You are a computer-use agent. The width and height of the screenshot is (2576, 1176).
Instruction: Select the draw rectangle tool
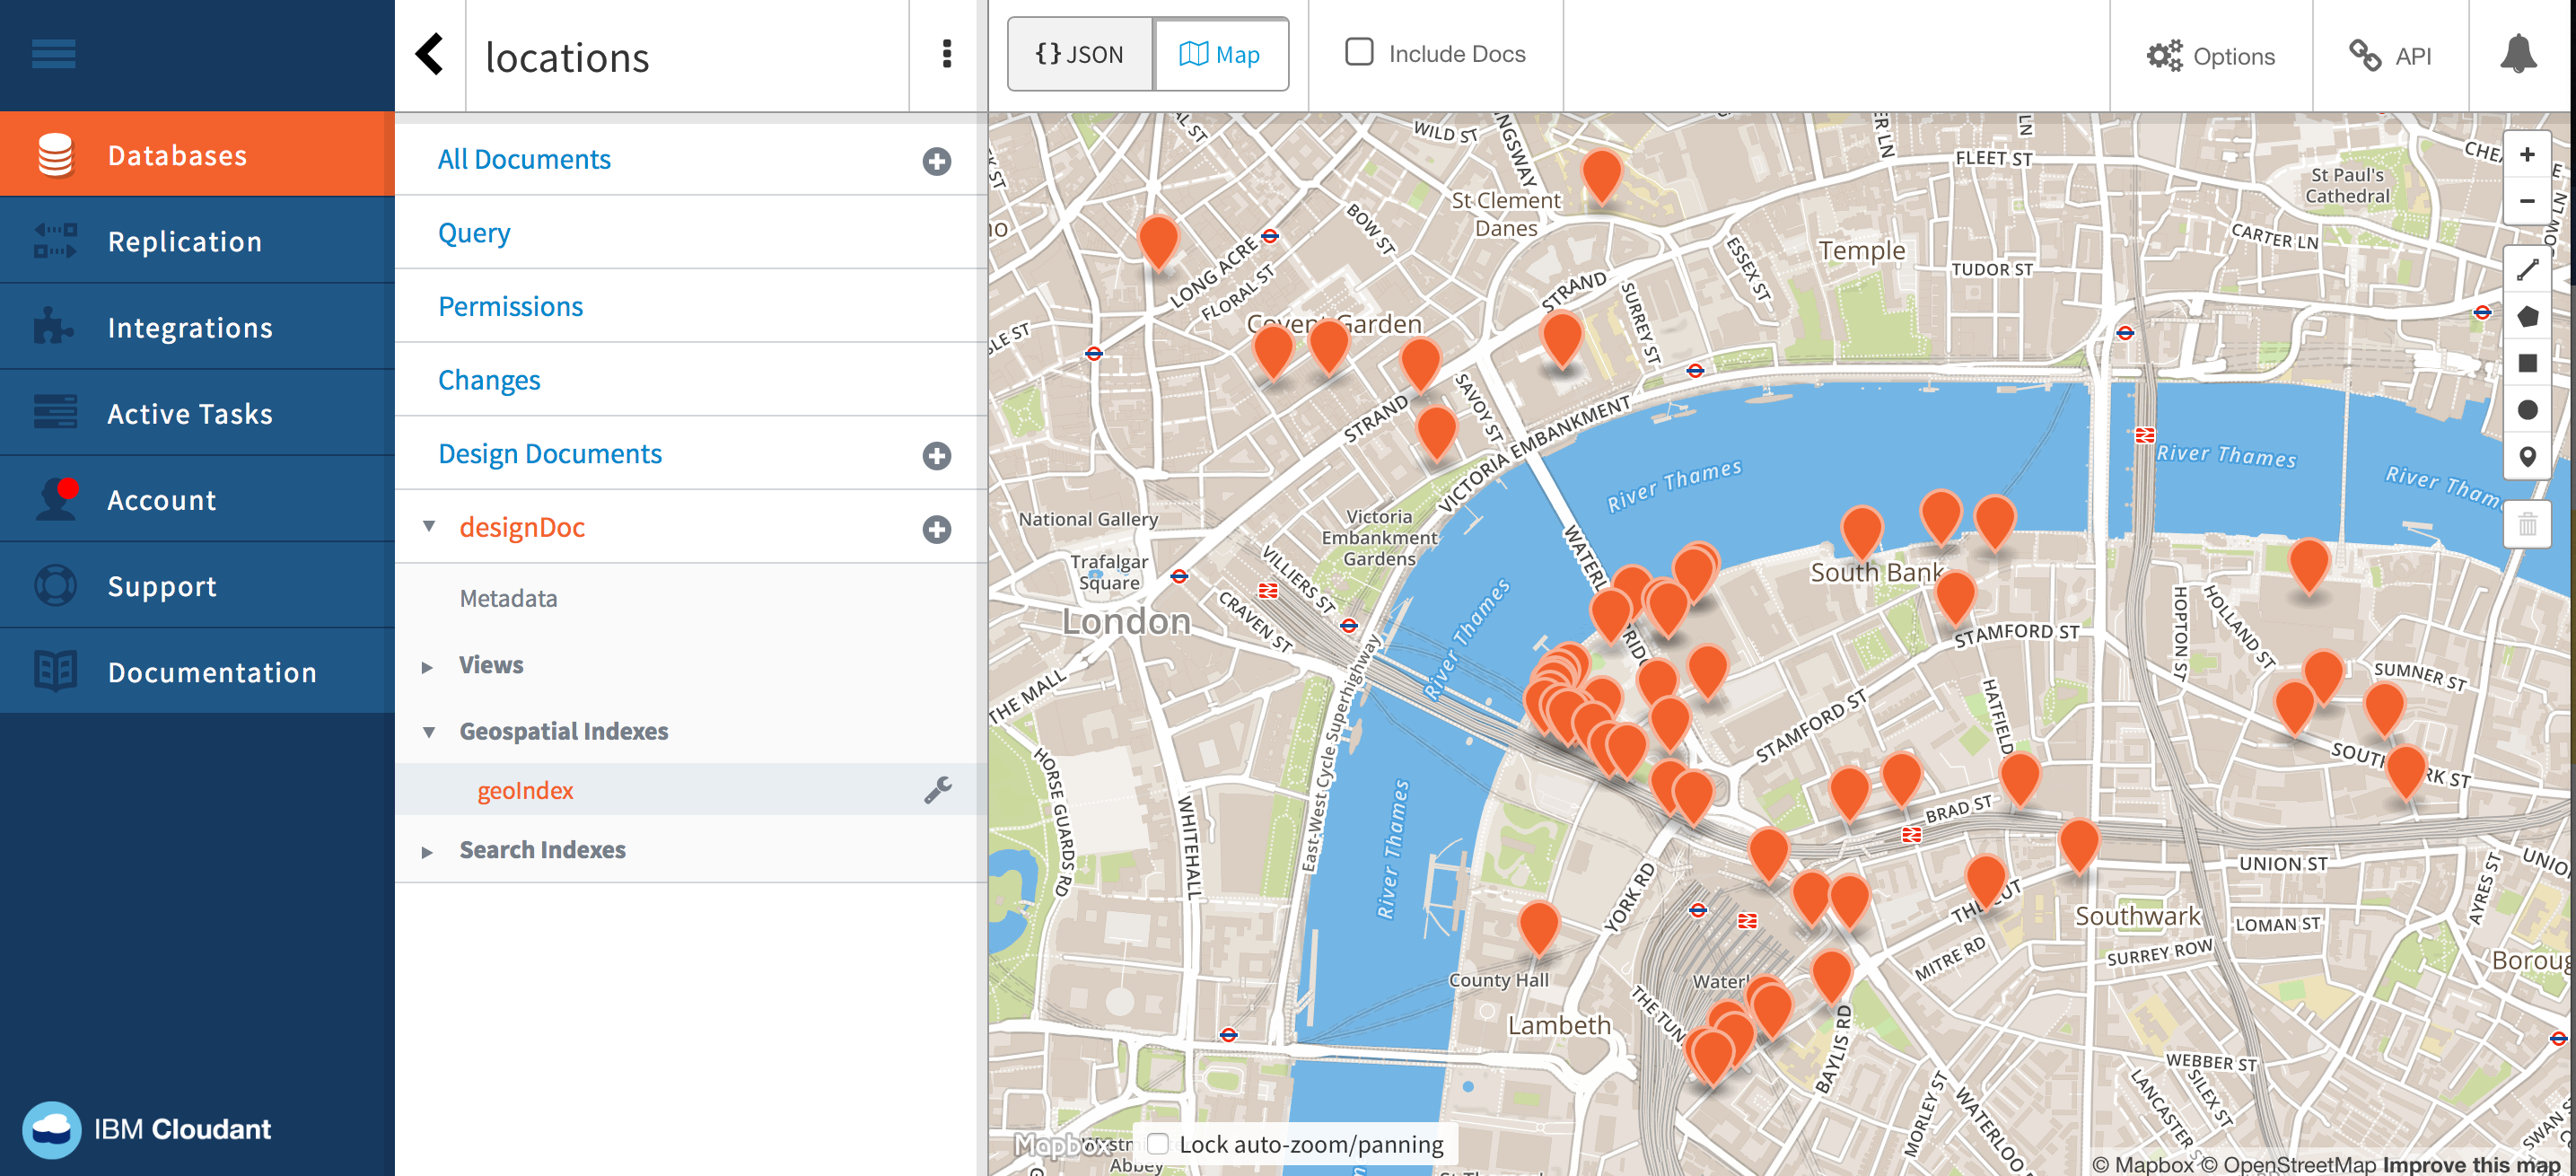tap(2526, 364)
